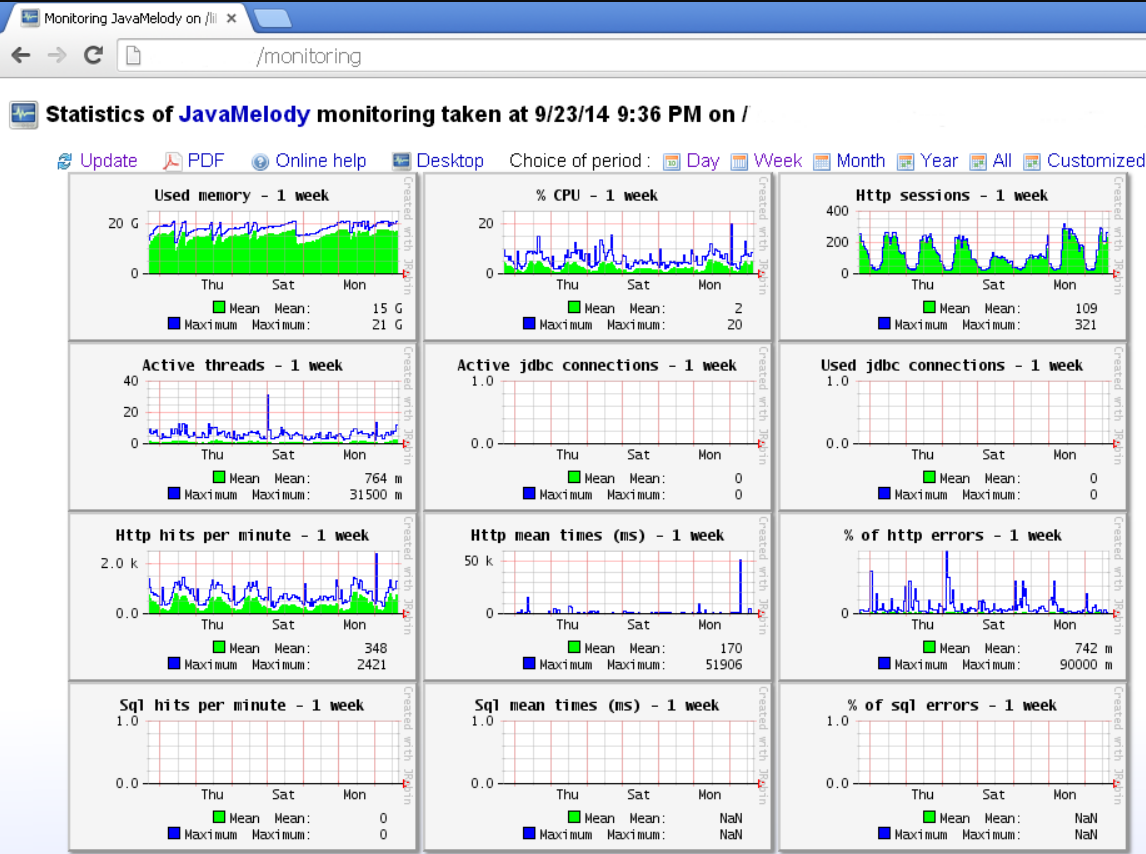Click the Week calendar icon
This screenshot has height=854, width=1146.
click(740, 162)
